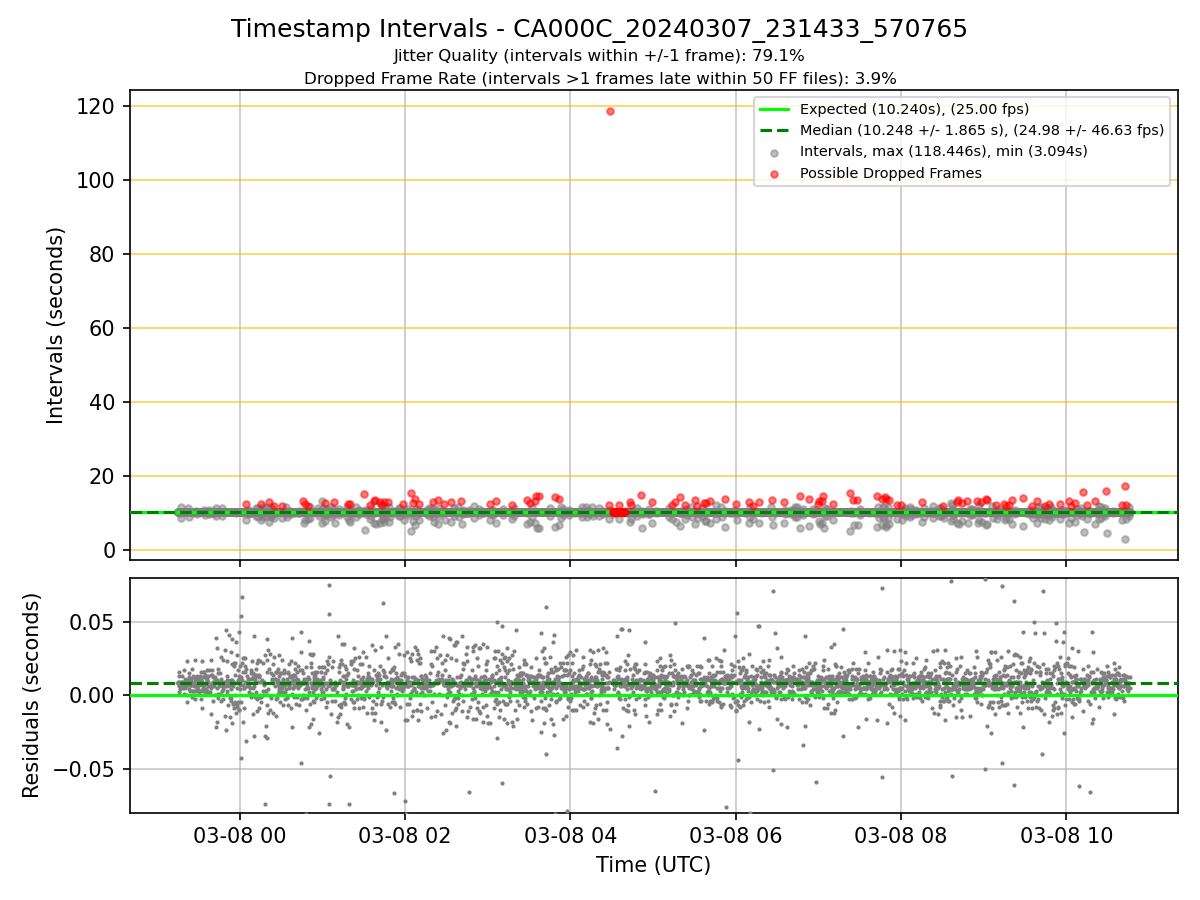The width and height of the screenshot is (1200, 900).
Task: Click the 'Time (UTC)' x-axis label
Action: click(x=653, y=865)
